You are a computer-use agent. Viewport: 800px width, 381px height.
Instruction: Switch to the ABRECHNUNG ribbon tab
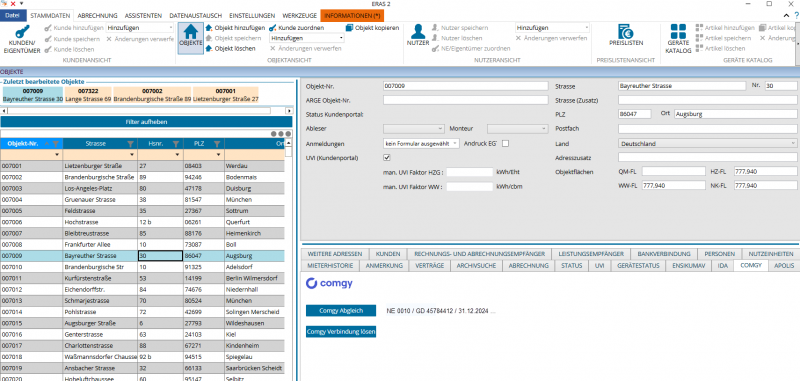tap(97, 16)
